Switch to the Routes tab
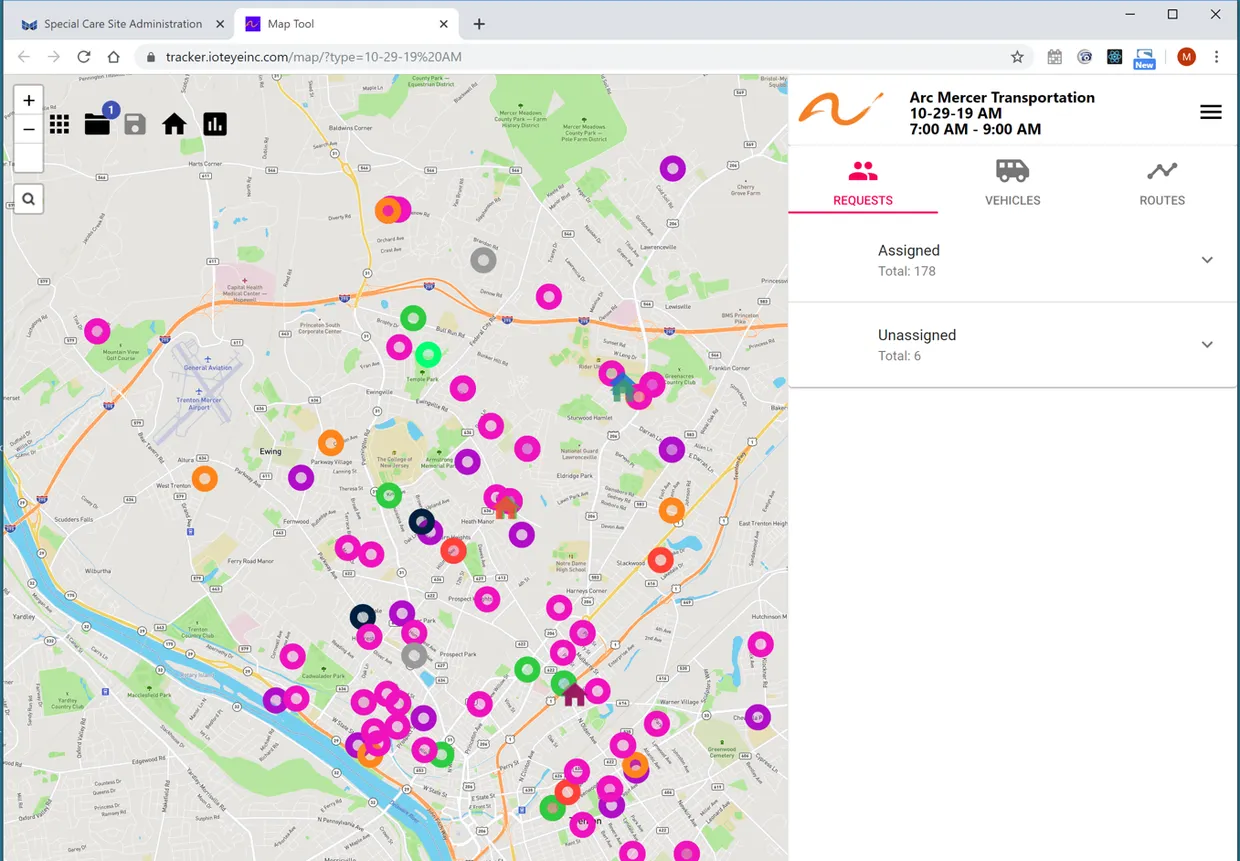Screen dimensions: 1240x861 [x=1161, y=182]
